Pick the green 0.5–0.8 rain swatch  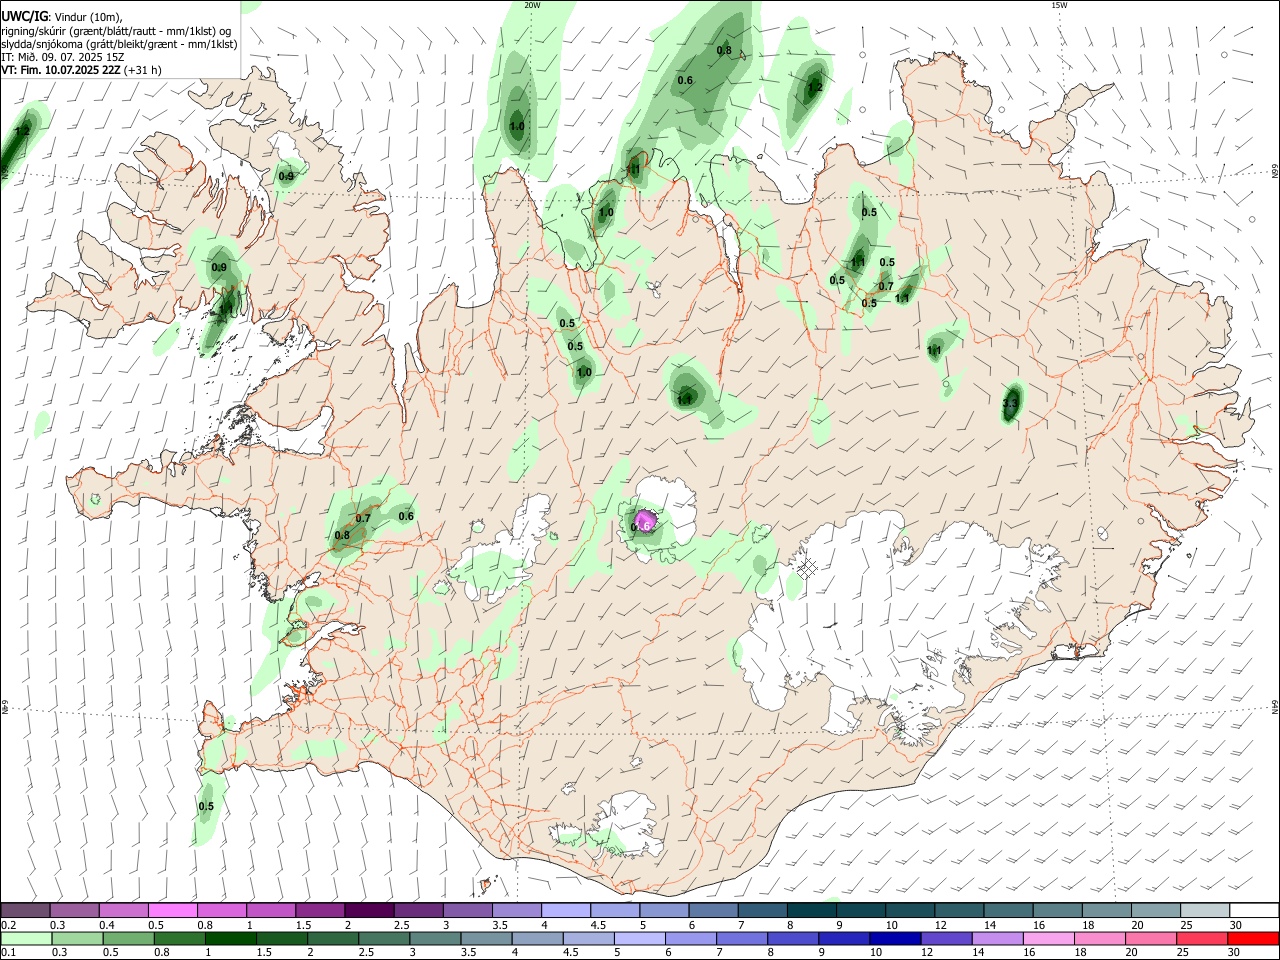tap(128, 939)
